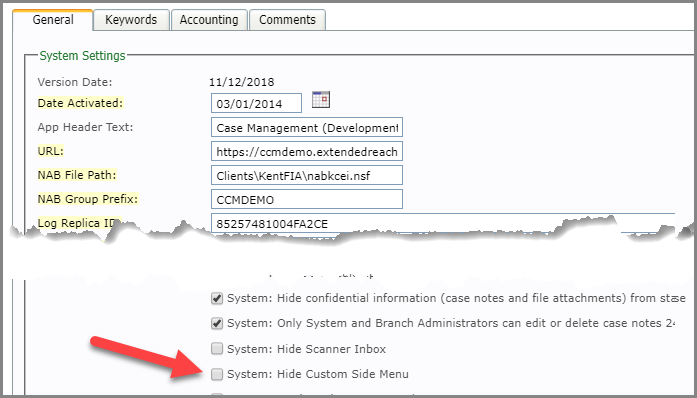Click the Date Activated input field
Image resolution: width=697 pixels, height=398 pixels.
pyautogui.click(x=256, y=103)
